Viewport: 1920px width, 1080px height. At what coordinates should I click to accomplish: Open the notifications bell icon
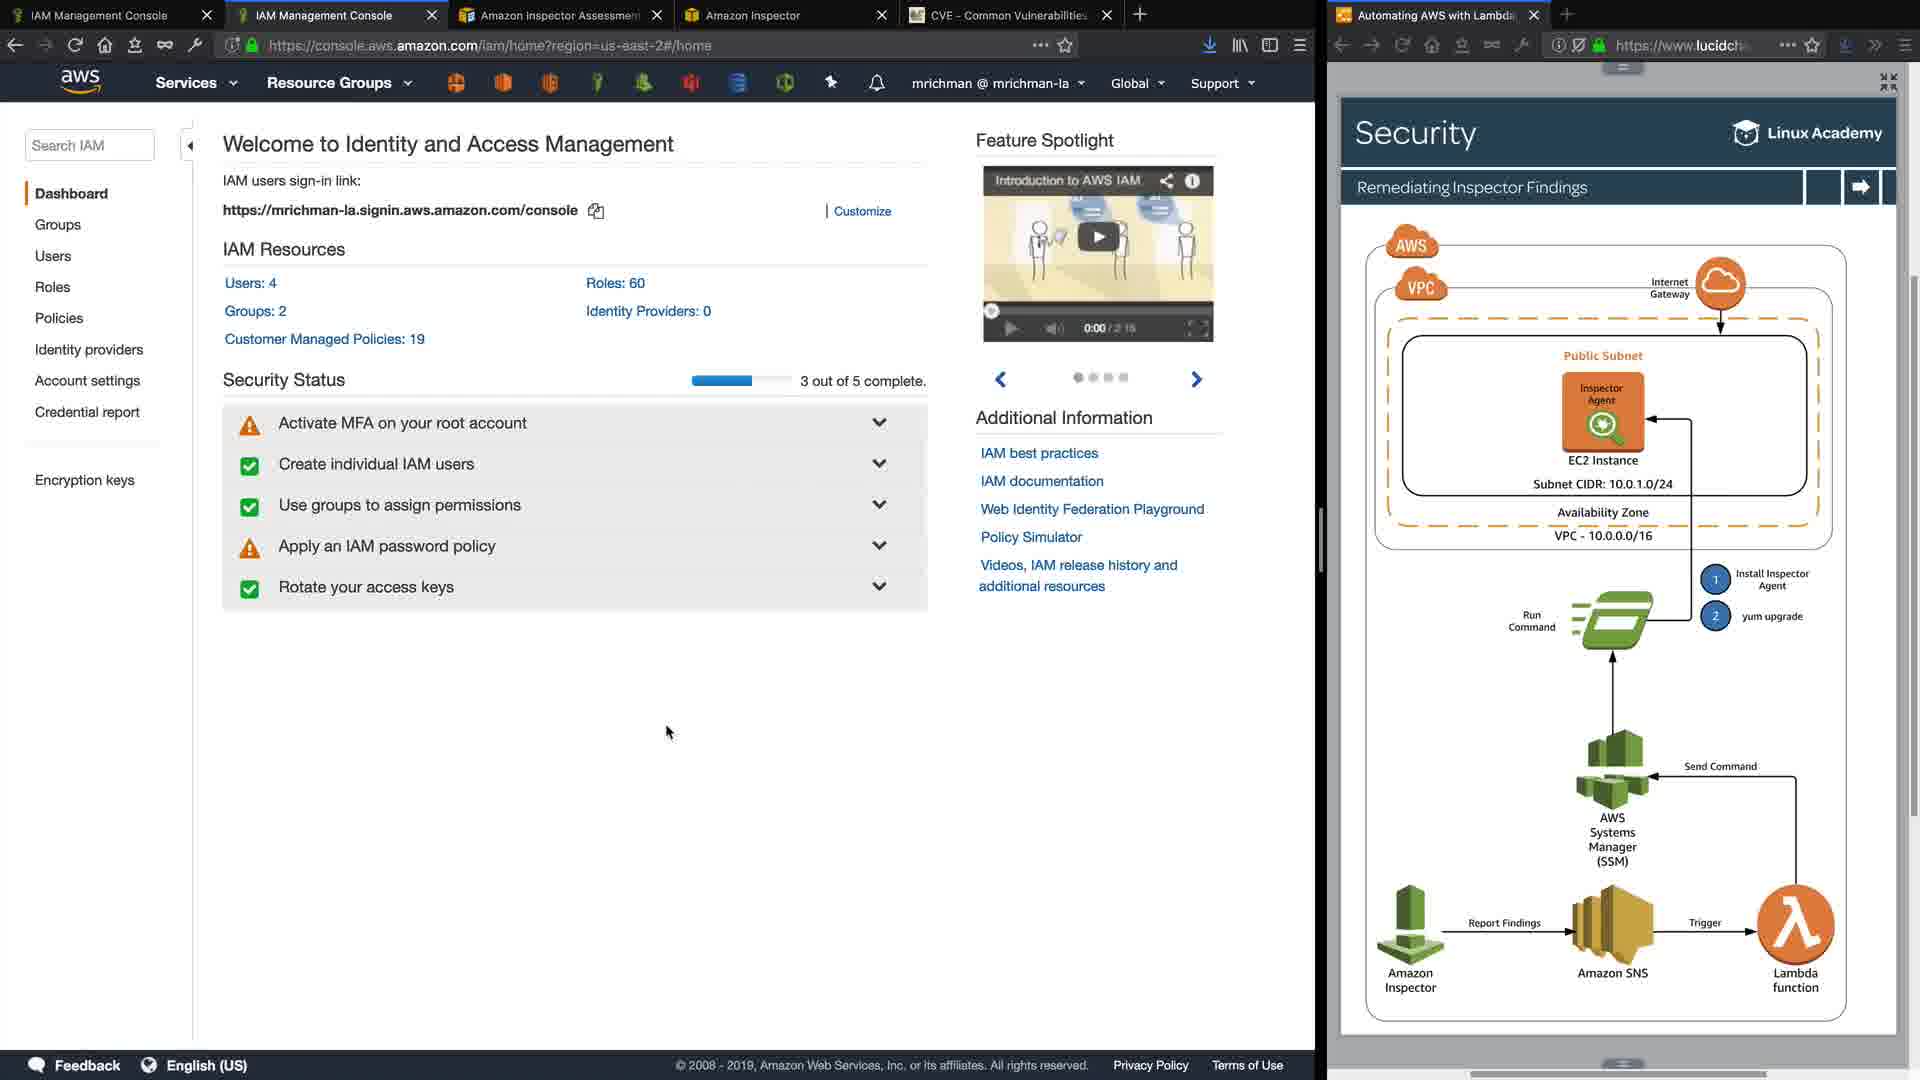876,83
